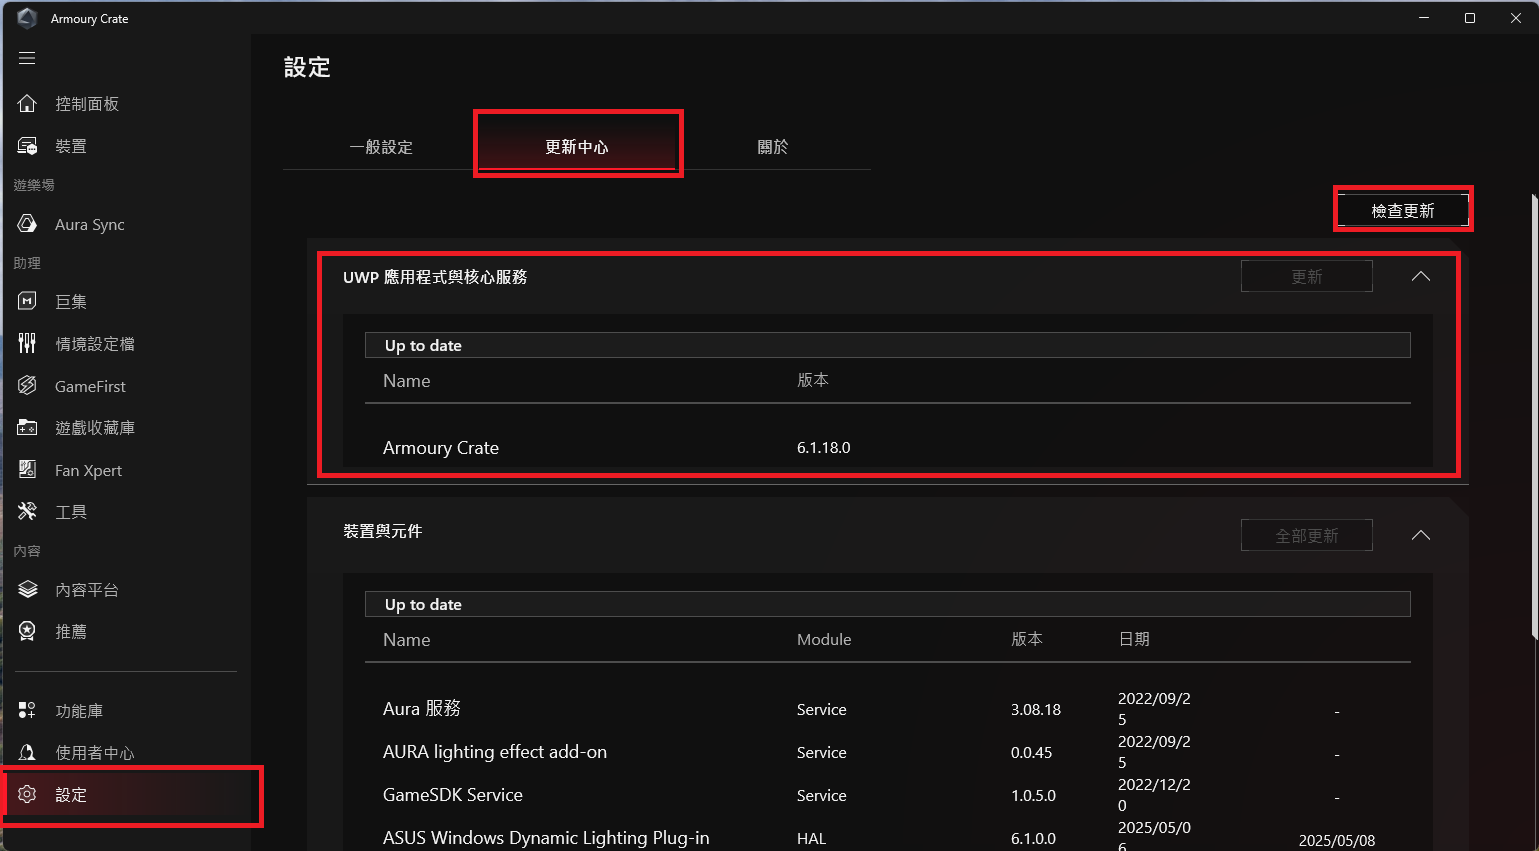Click the 裝置 device icon
1539x851 pixels.
coord(27,146)
